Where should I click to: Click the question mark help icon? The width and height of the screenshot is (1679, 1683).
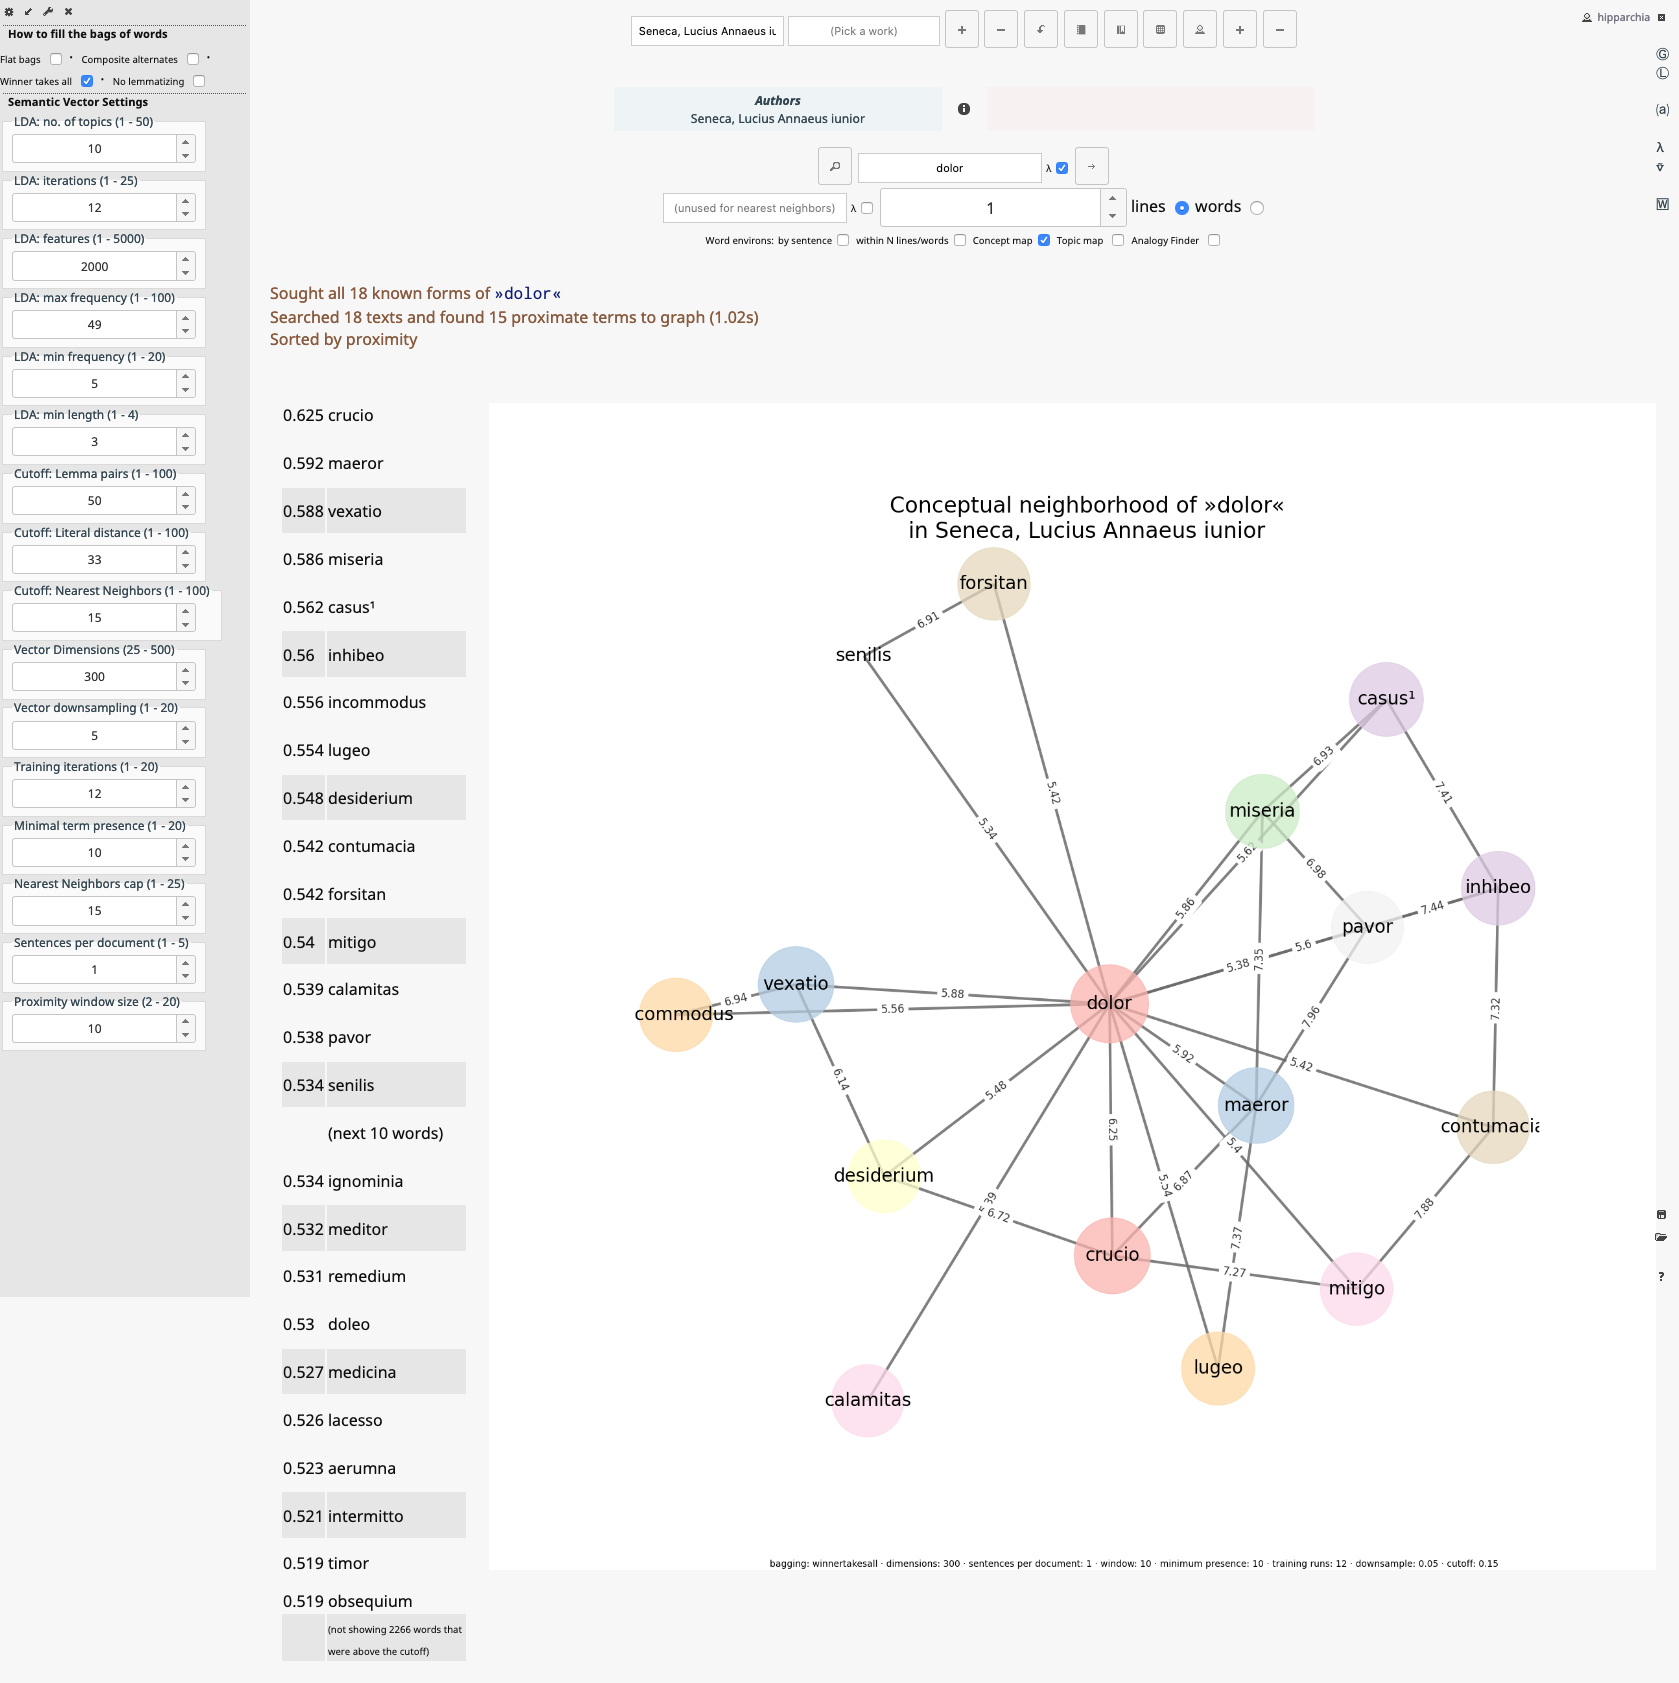coord(1661,1276)
